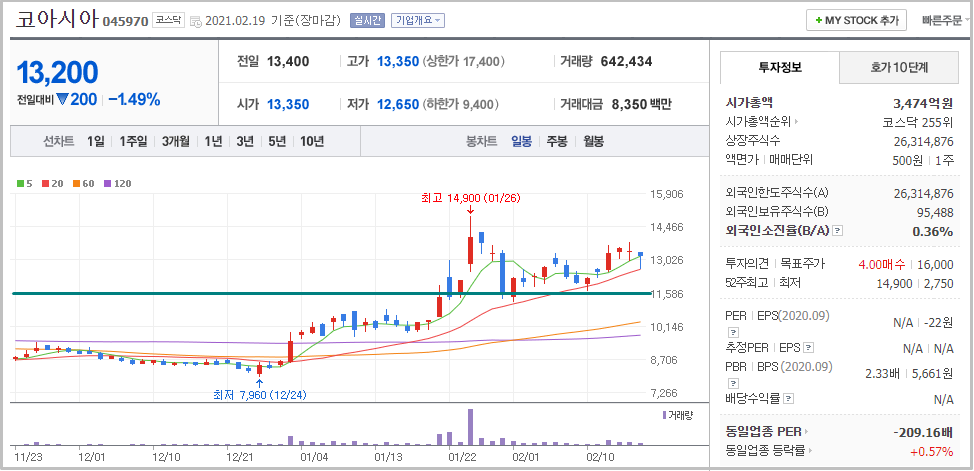Switch to the 호가10단계 tab
The width and height of the screenshot is (974, 471).
click(899, 68)
